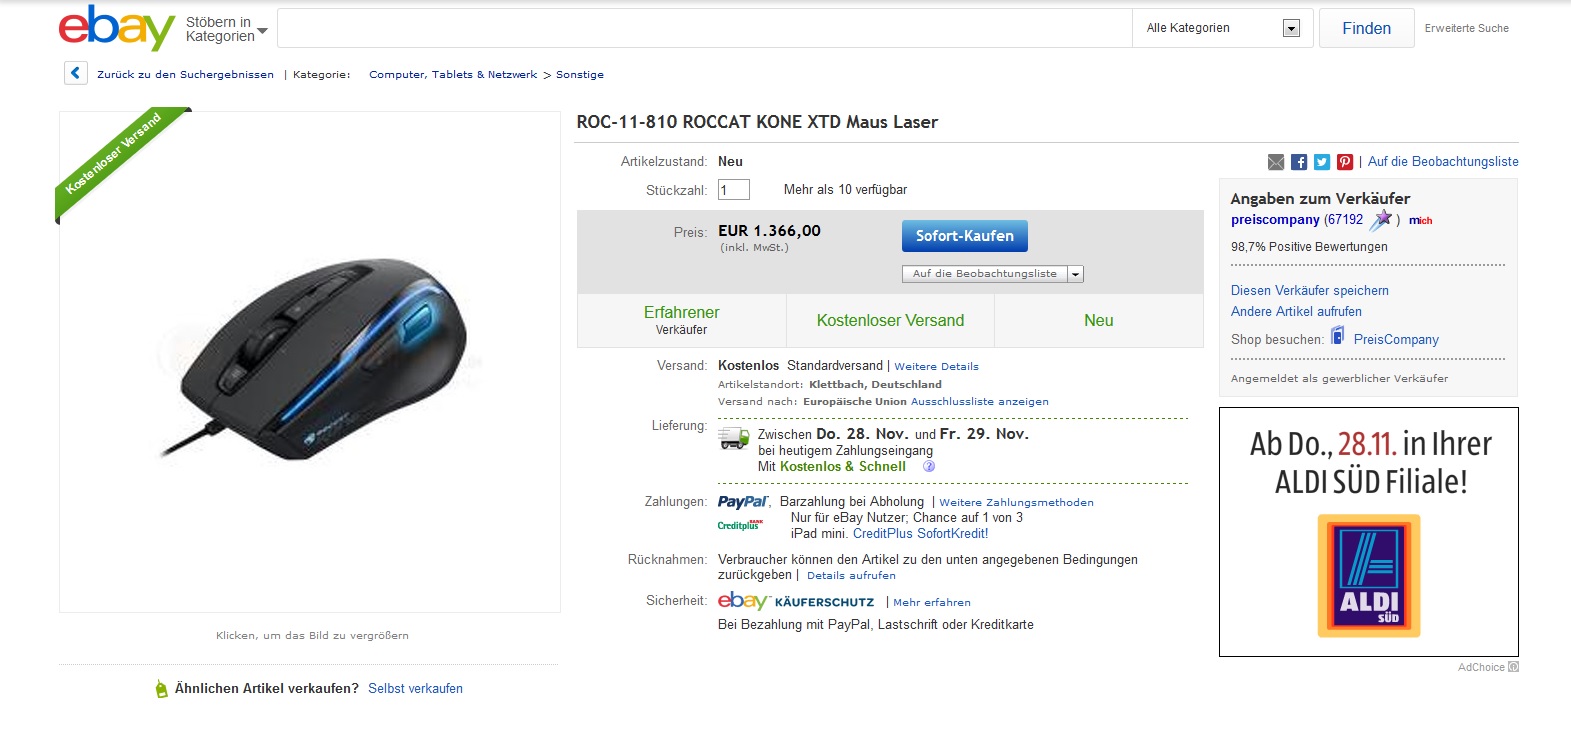Open the Stöbern in Kategorien menu
Image resolution: width=1571 pixels, height=736 pixels.
click(226, 29)
